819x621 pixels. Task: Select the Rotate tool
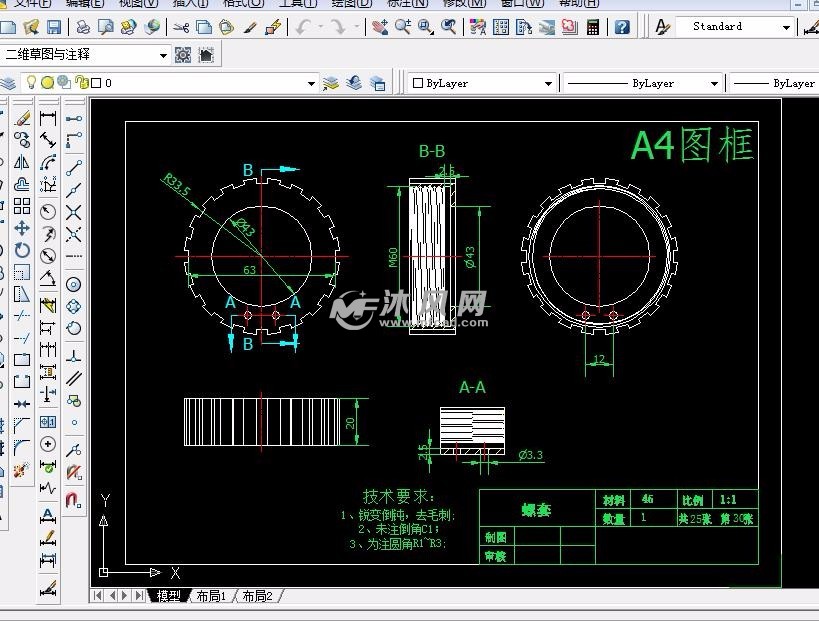[x=22, y=250]
